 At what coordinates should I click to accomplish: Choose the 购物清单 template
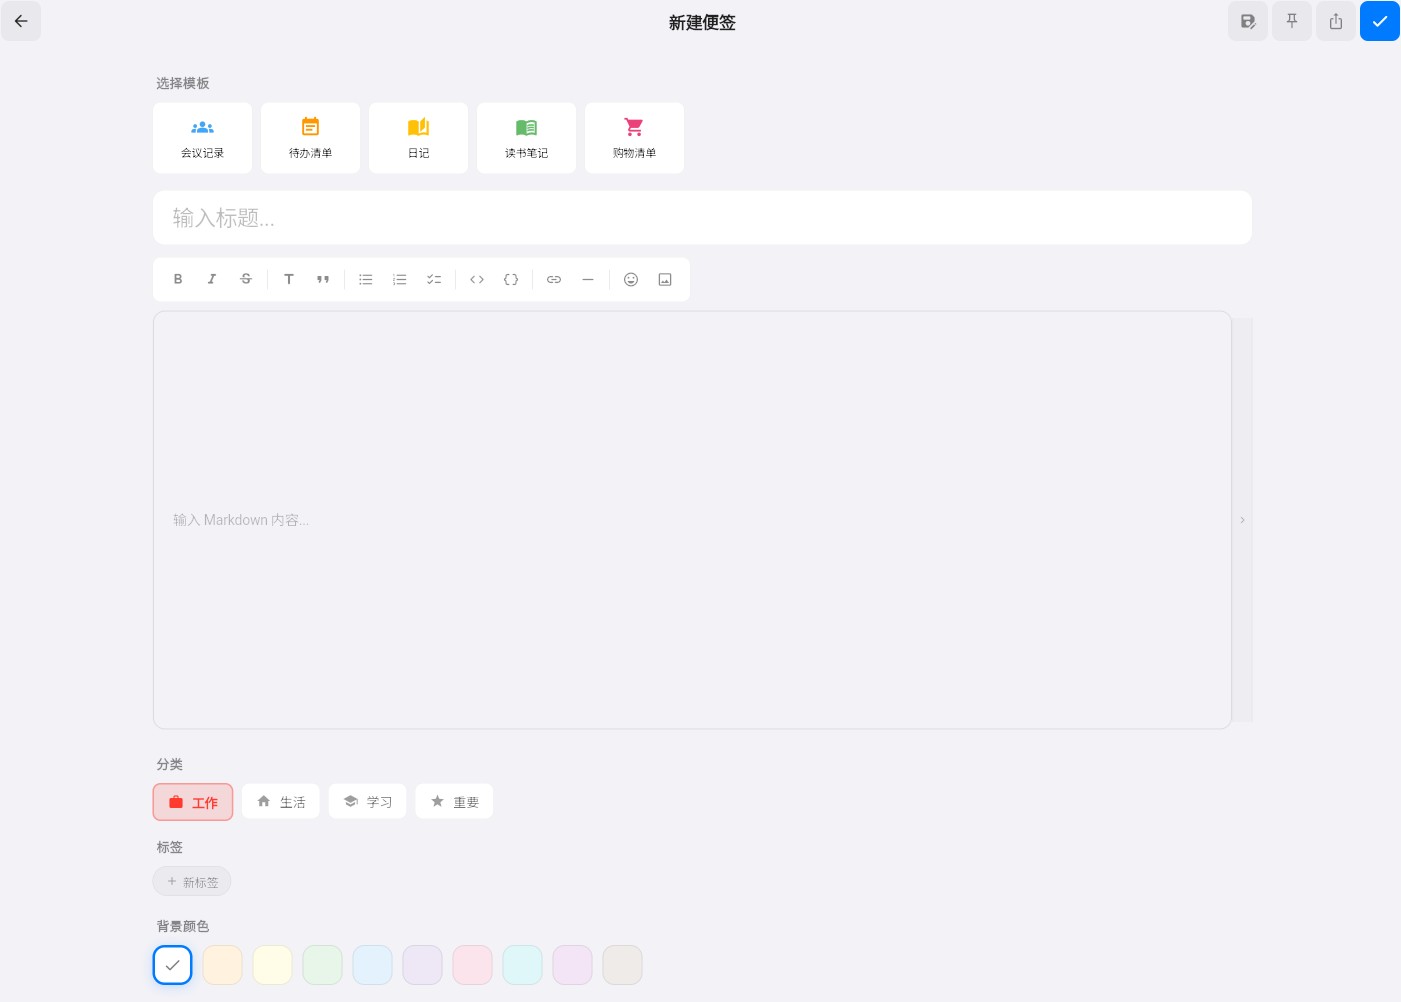634,138
